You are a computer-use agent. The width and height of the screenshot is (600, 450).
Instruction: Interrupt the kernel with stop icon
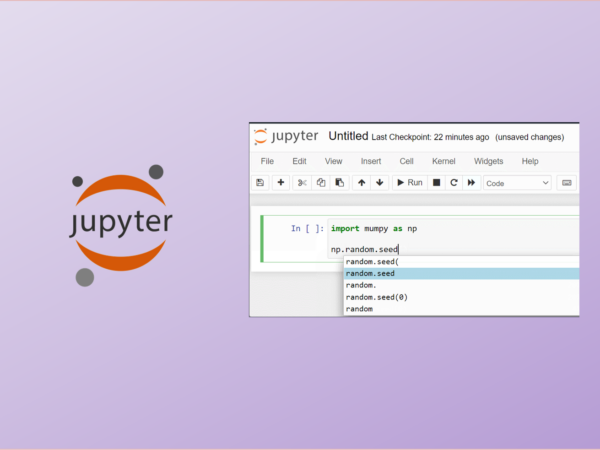pos(436,183)
